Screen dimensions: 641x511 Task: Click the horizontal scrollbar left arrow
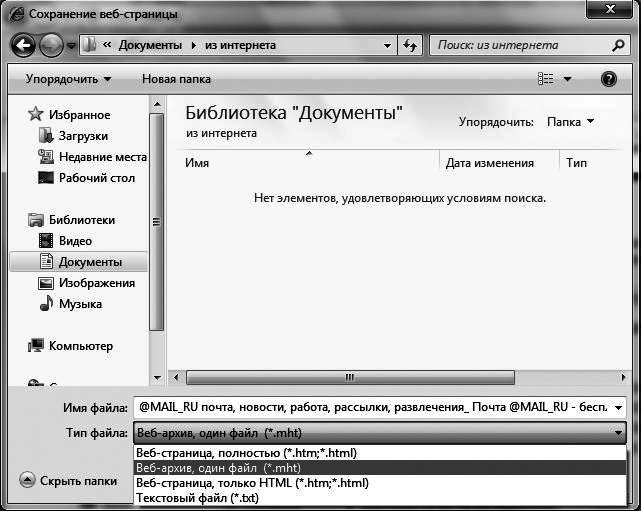pos(176,377)
